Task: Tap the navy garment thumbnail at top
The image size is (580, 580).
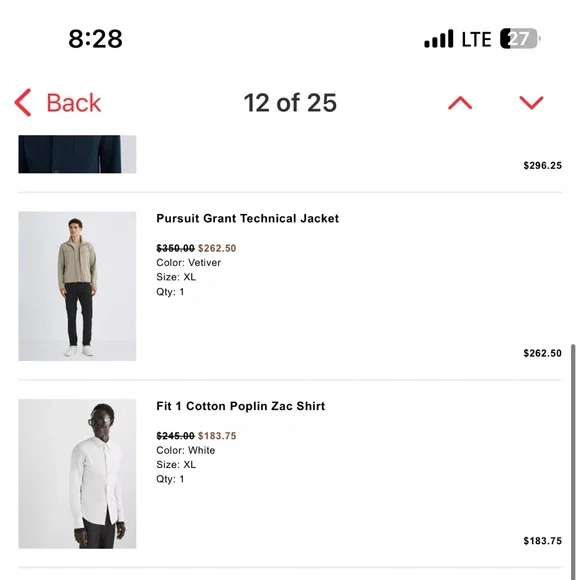Action: [77, 154]
